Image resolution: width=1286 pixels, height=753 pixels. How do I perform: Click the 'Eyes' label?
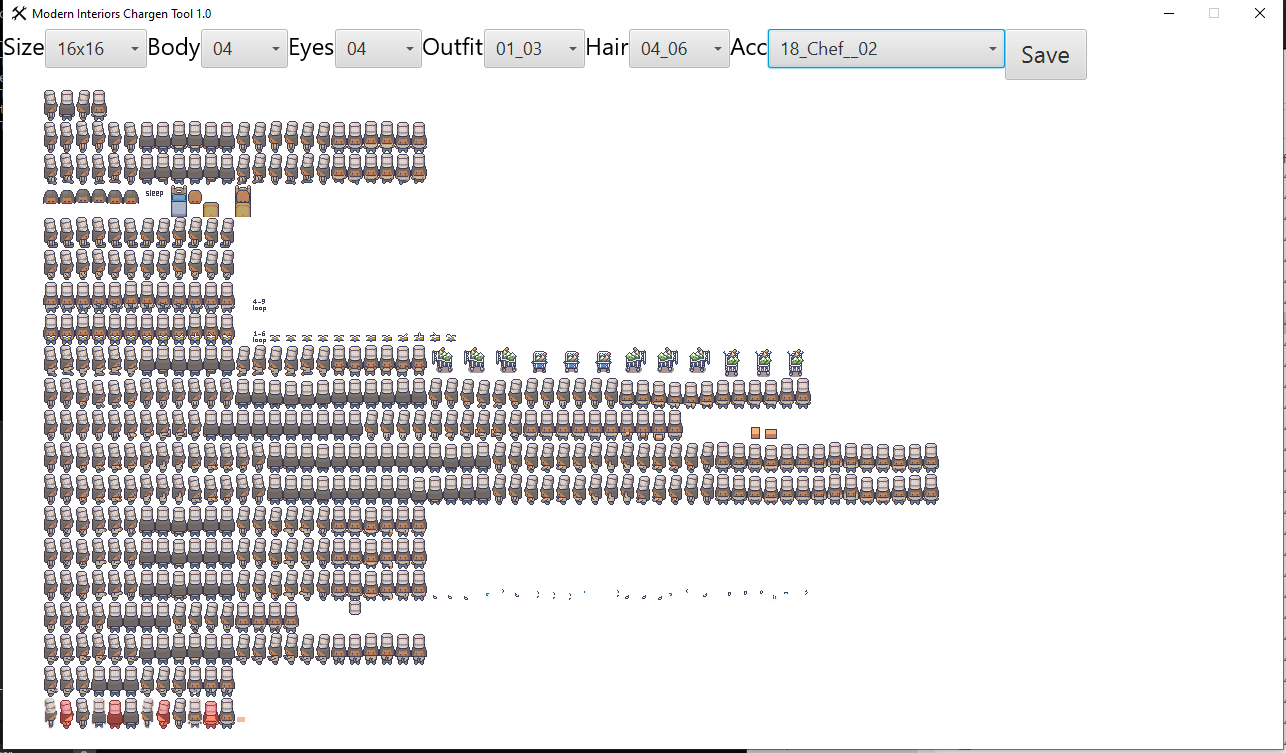coord(311,47)
